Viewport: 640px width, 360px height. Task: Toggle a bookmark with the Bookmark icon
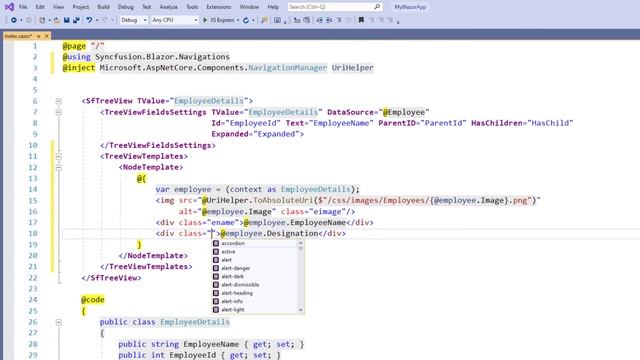[361, 20]
